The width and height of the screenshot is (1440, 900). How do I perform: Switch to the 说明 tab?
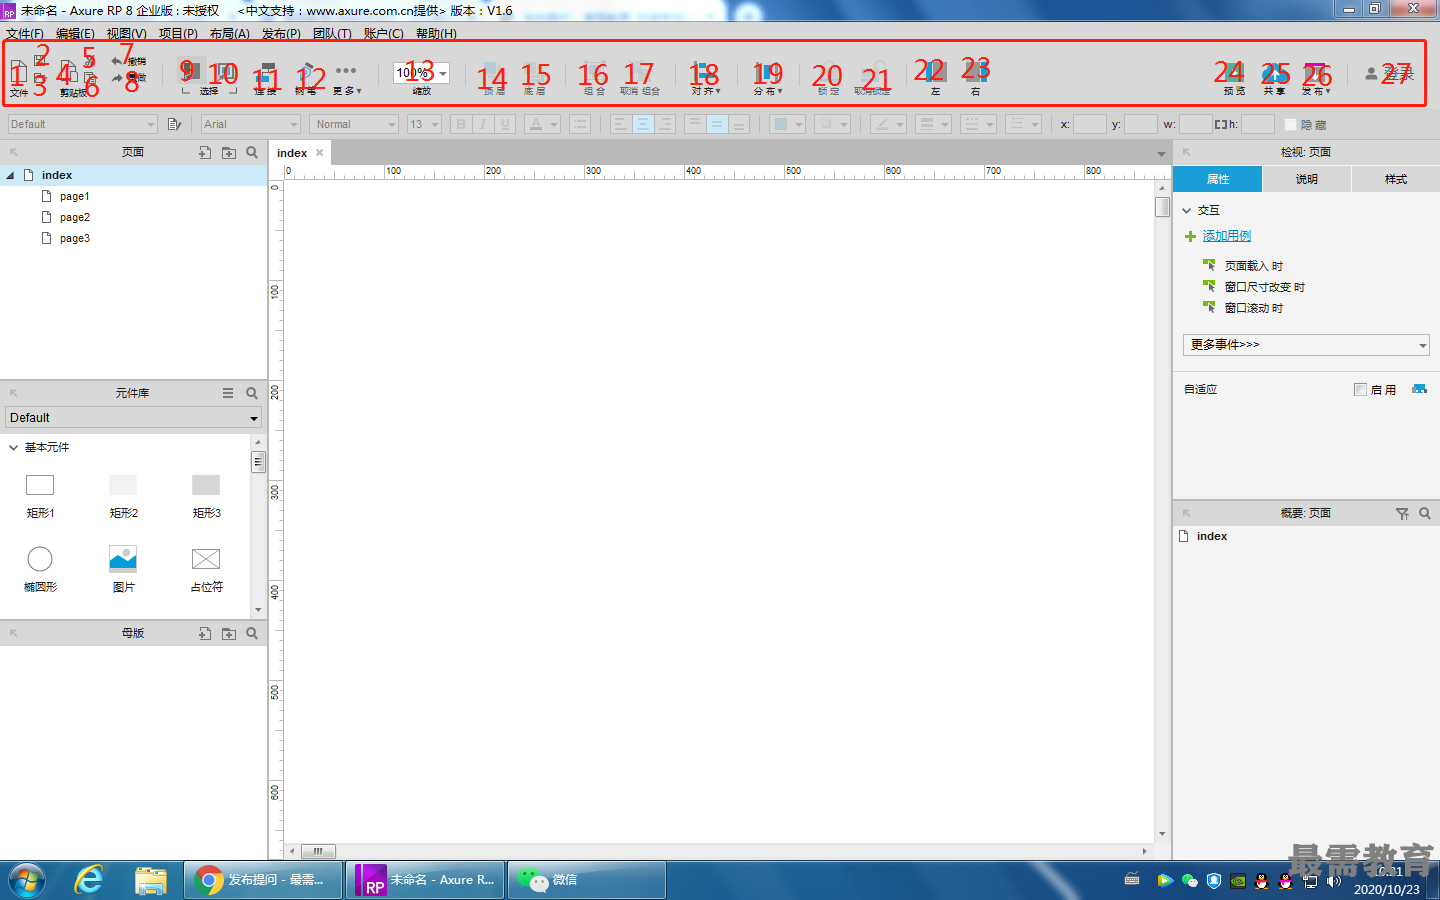click(1307, 179)
